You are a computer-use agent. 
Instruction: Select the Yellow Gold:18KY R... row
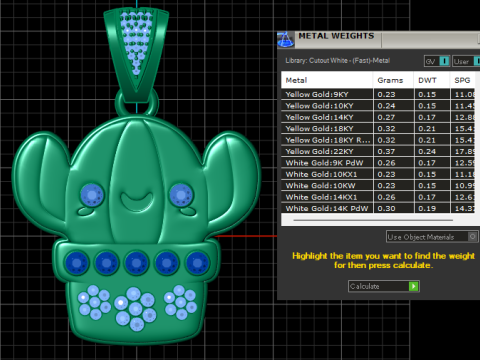coord(378,140)
